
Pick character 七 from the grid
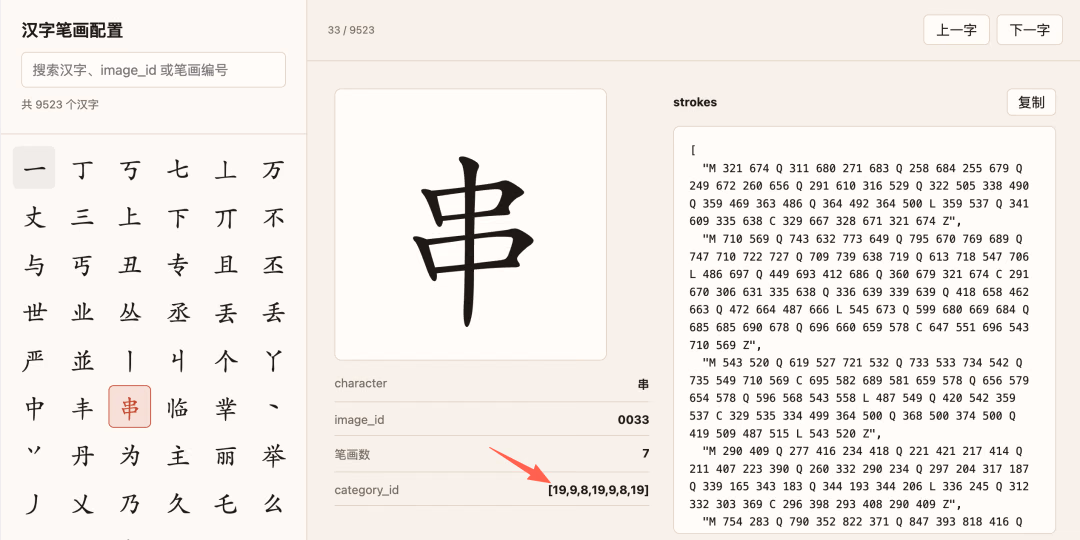pyautogui.click(x=178, y=167)
